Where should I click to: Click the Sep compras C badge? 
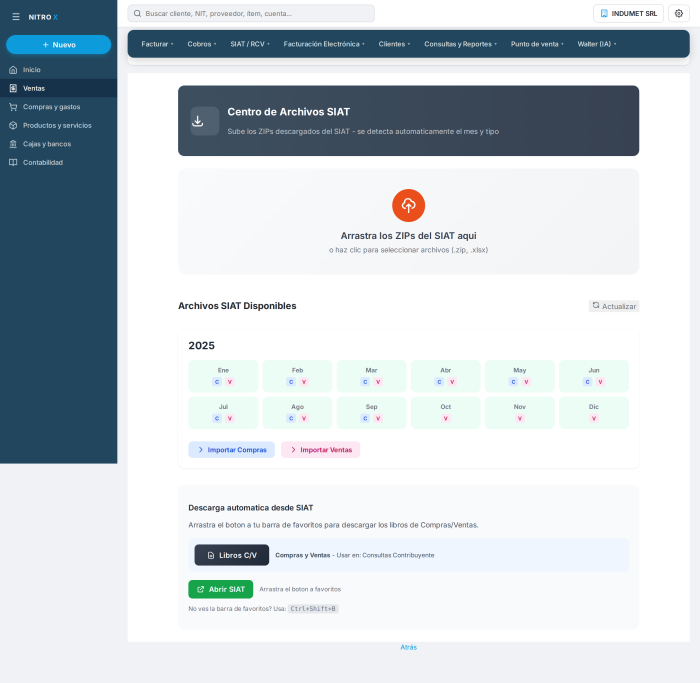(x=365, y=418)
